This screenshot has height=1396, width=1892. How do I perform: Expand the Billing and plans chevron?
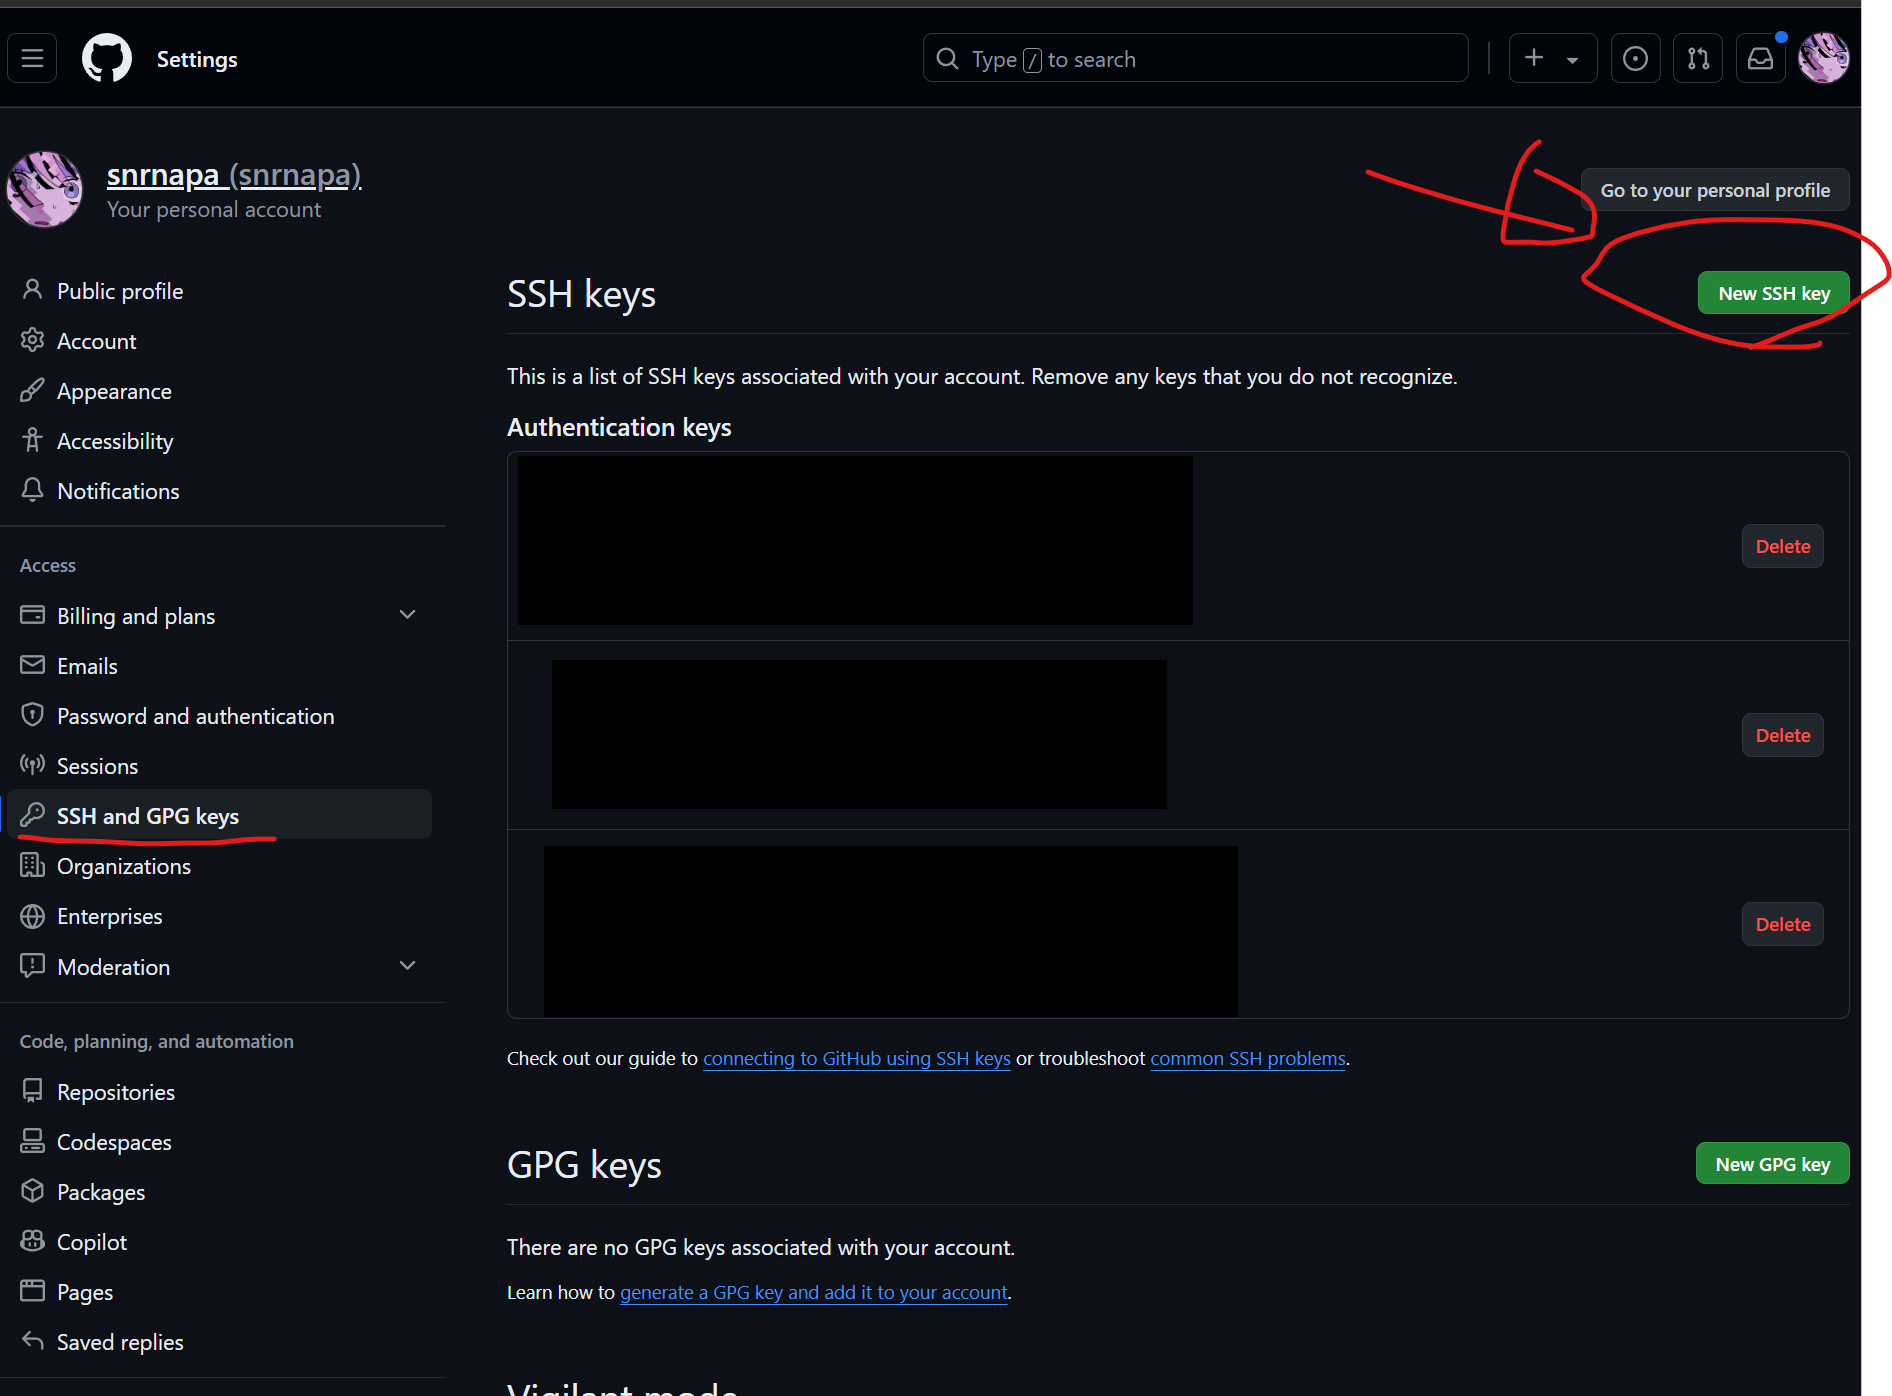click(407, 615)
